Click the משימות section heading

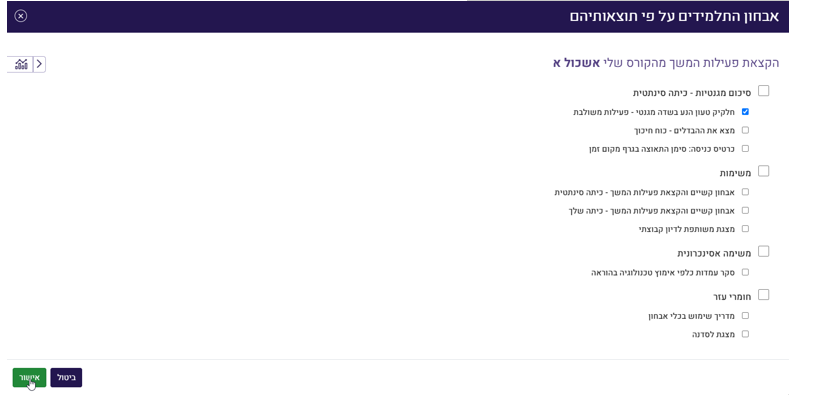735,173
